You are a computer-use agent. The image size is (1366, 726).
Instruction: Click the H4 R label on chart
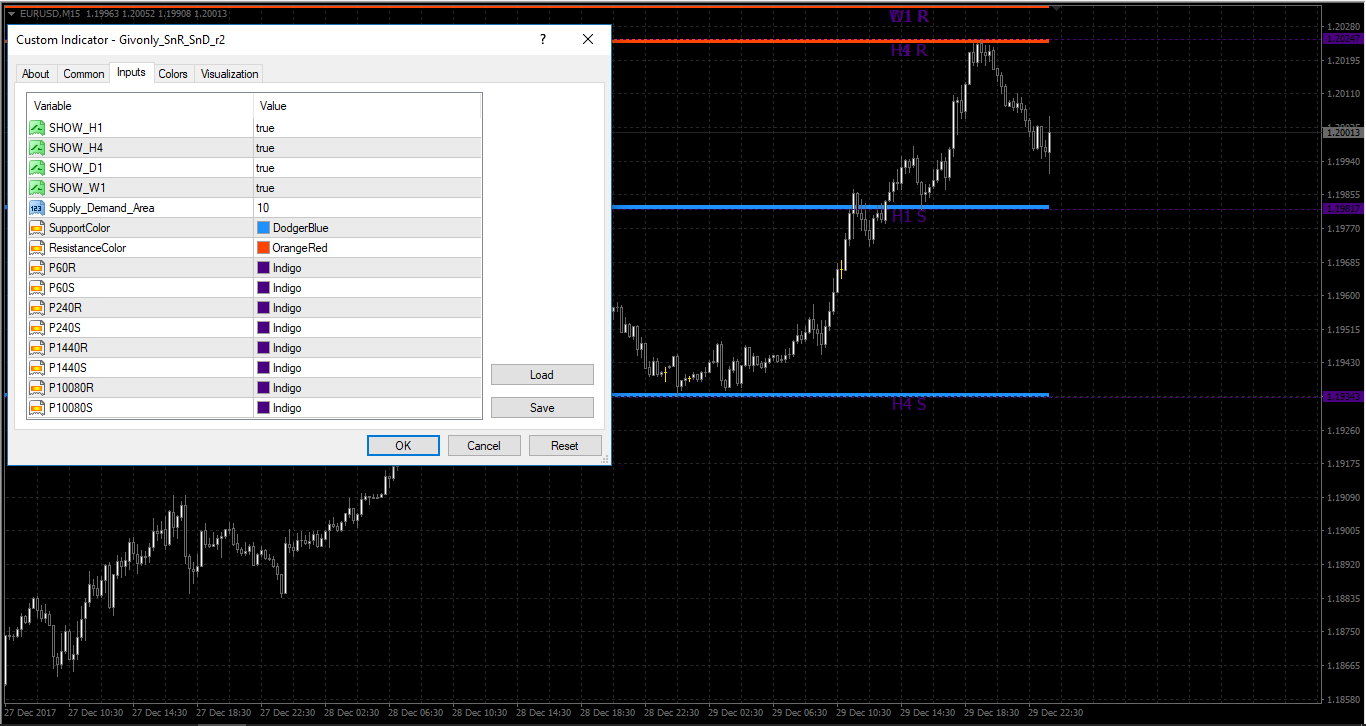pos(909,50)
